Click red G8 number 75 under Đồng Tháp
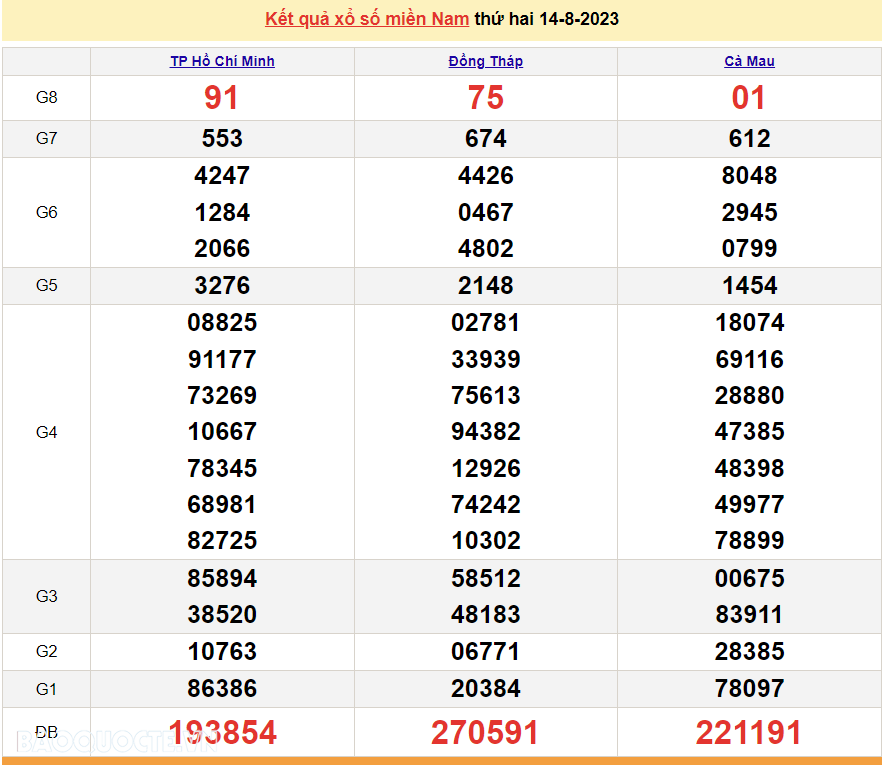 [x=485, y=98]
